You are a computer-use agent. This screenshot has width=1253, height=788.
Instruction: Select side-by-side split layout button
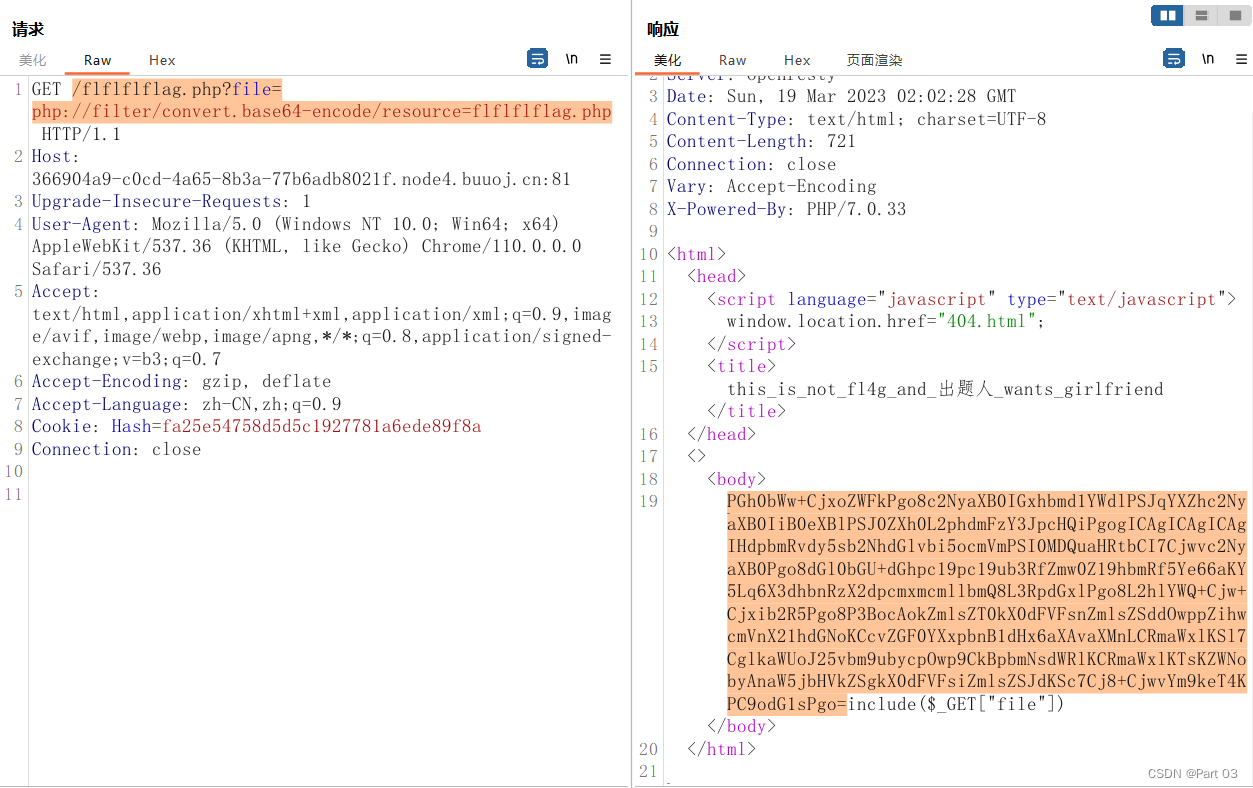click(1167, 15)
